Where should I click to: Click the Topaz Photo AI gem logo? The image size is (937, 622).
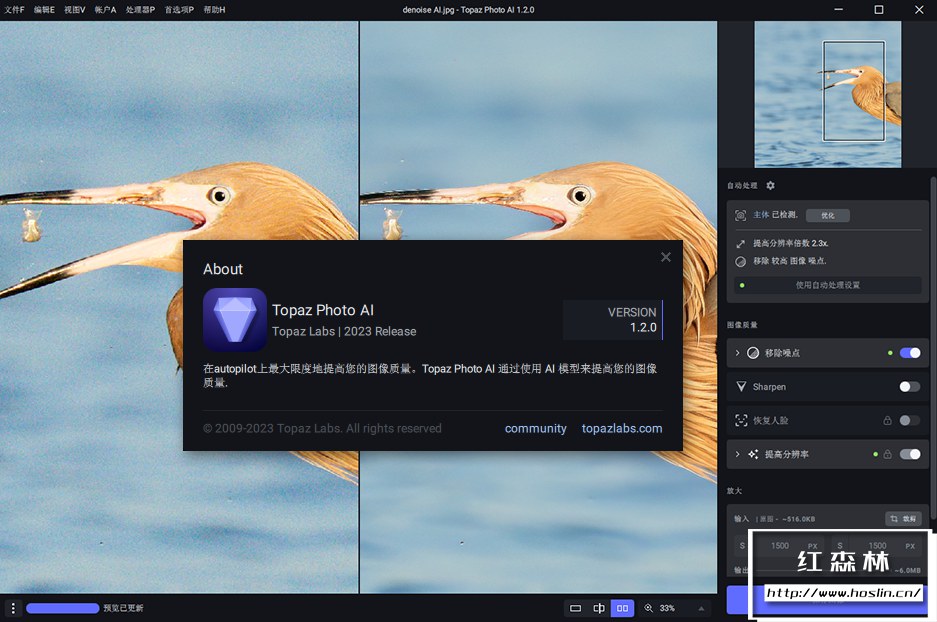click(x=235, y=320)
